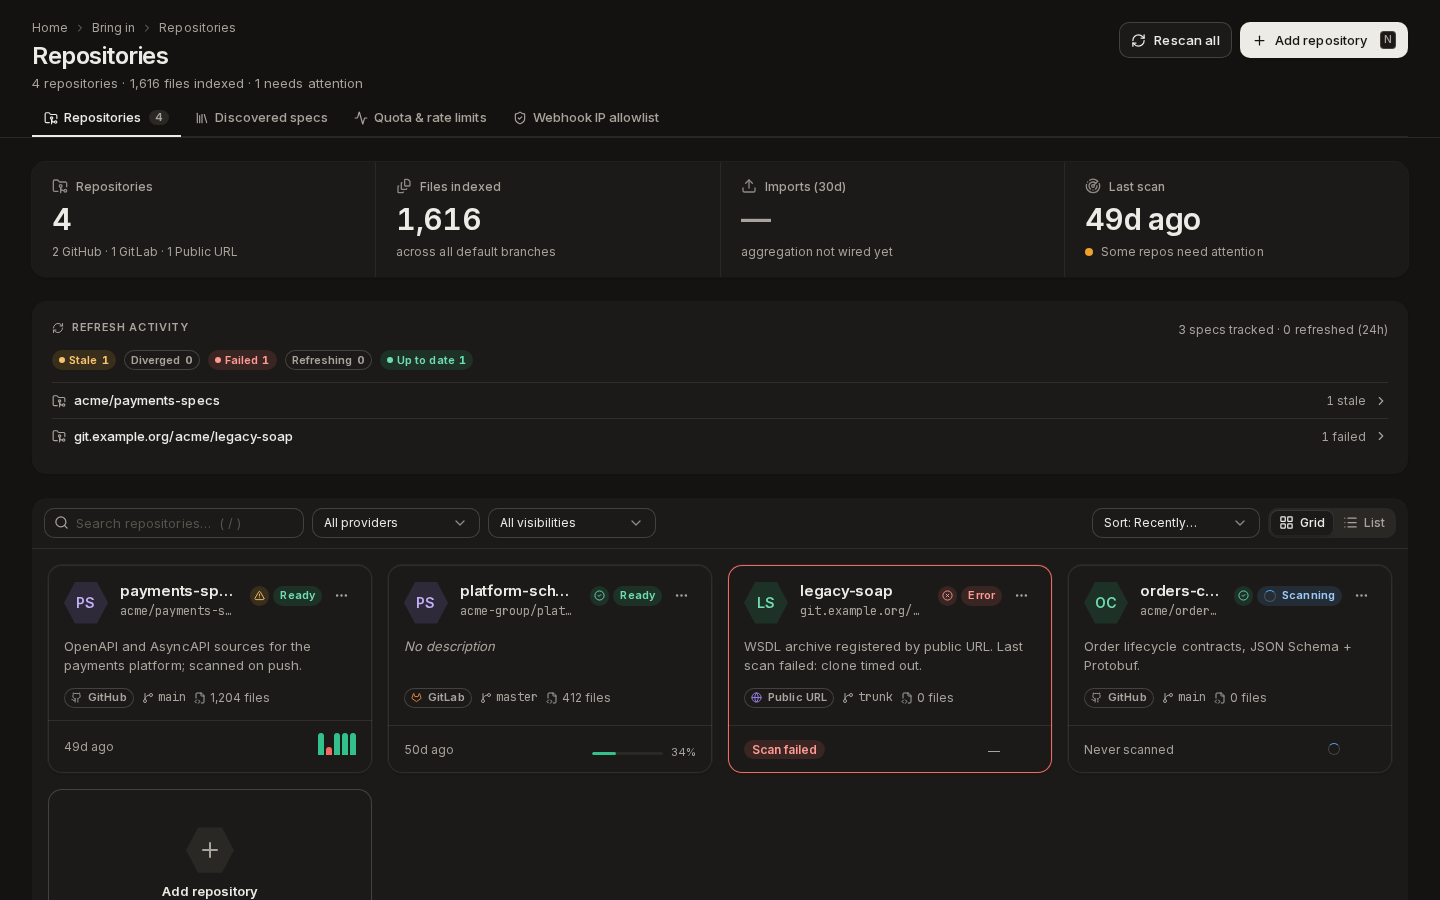Viewport: 1440px width, 900px height.
Task: Click the error icon on legacy-soap card
Action: click(947, 595)
